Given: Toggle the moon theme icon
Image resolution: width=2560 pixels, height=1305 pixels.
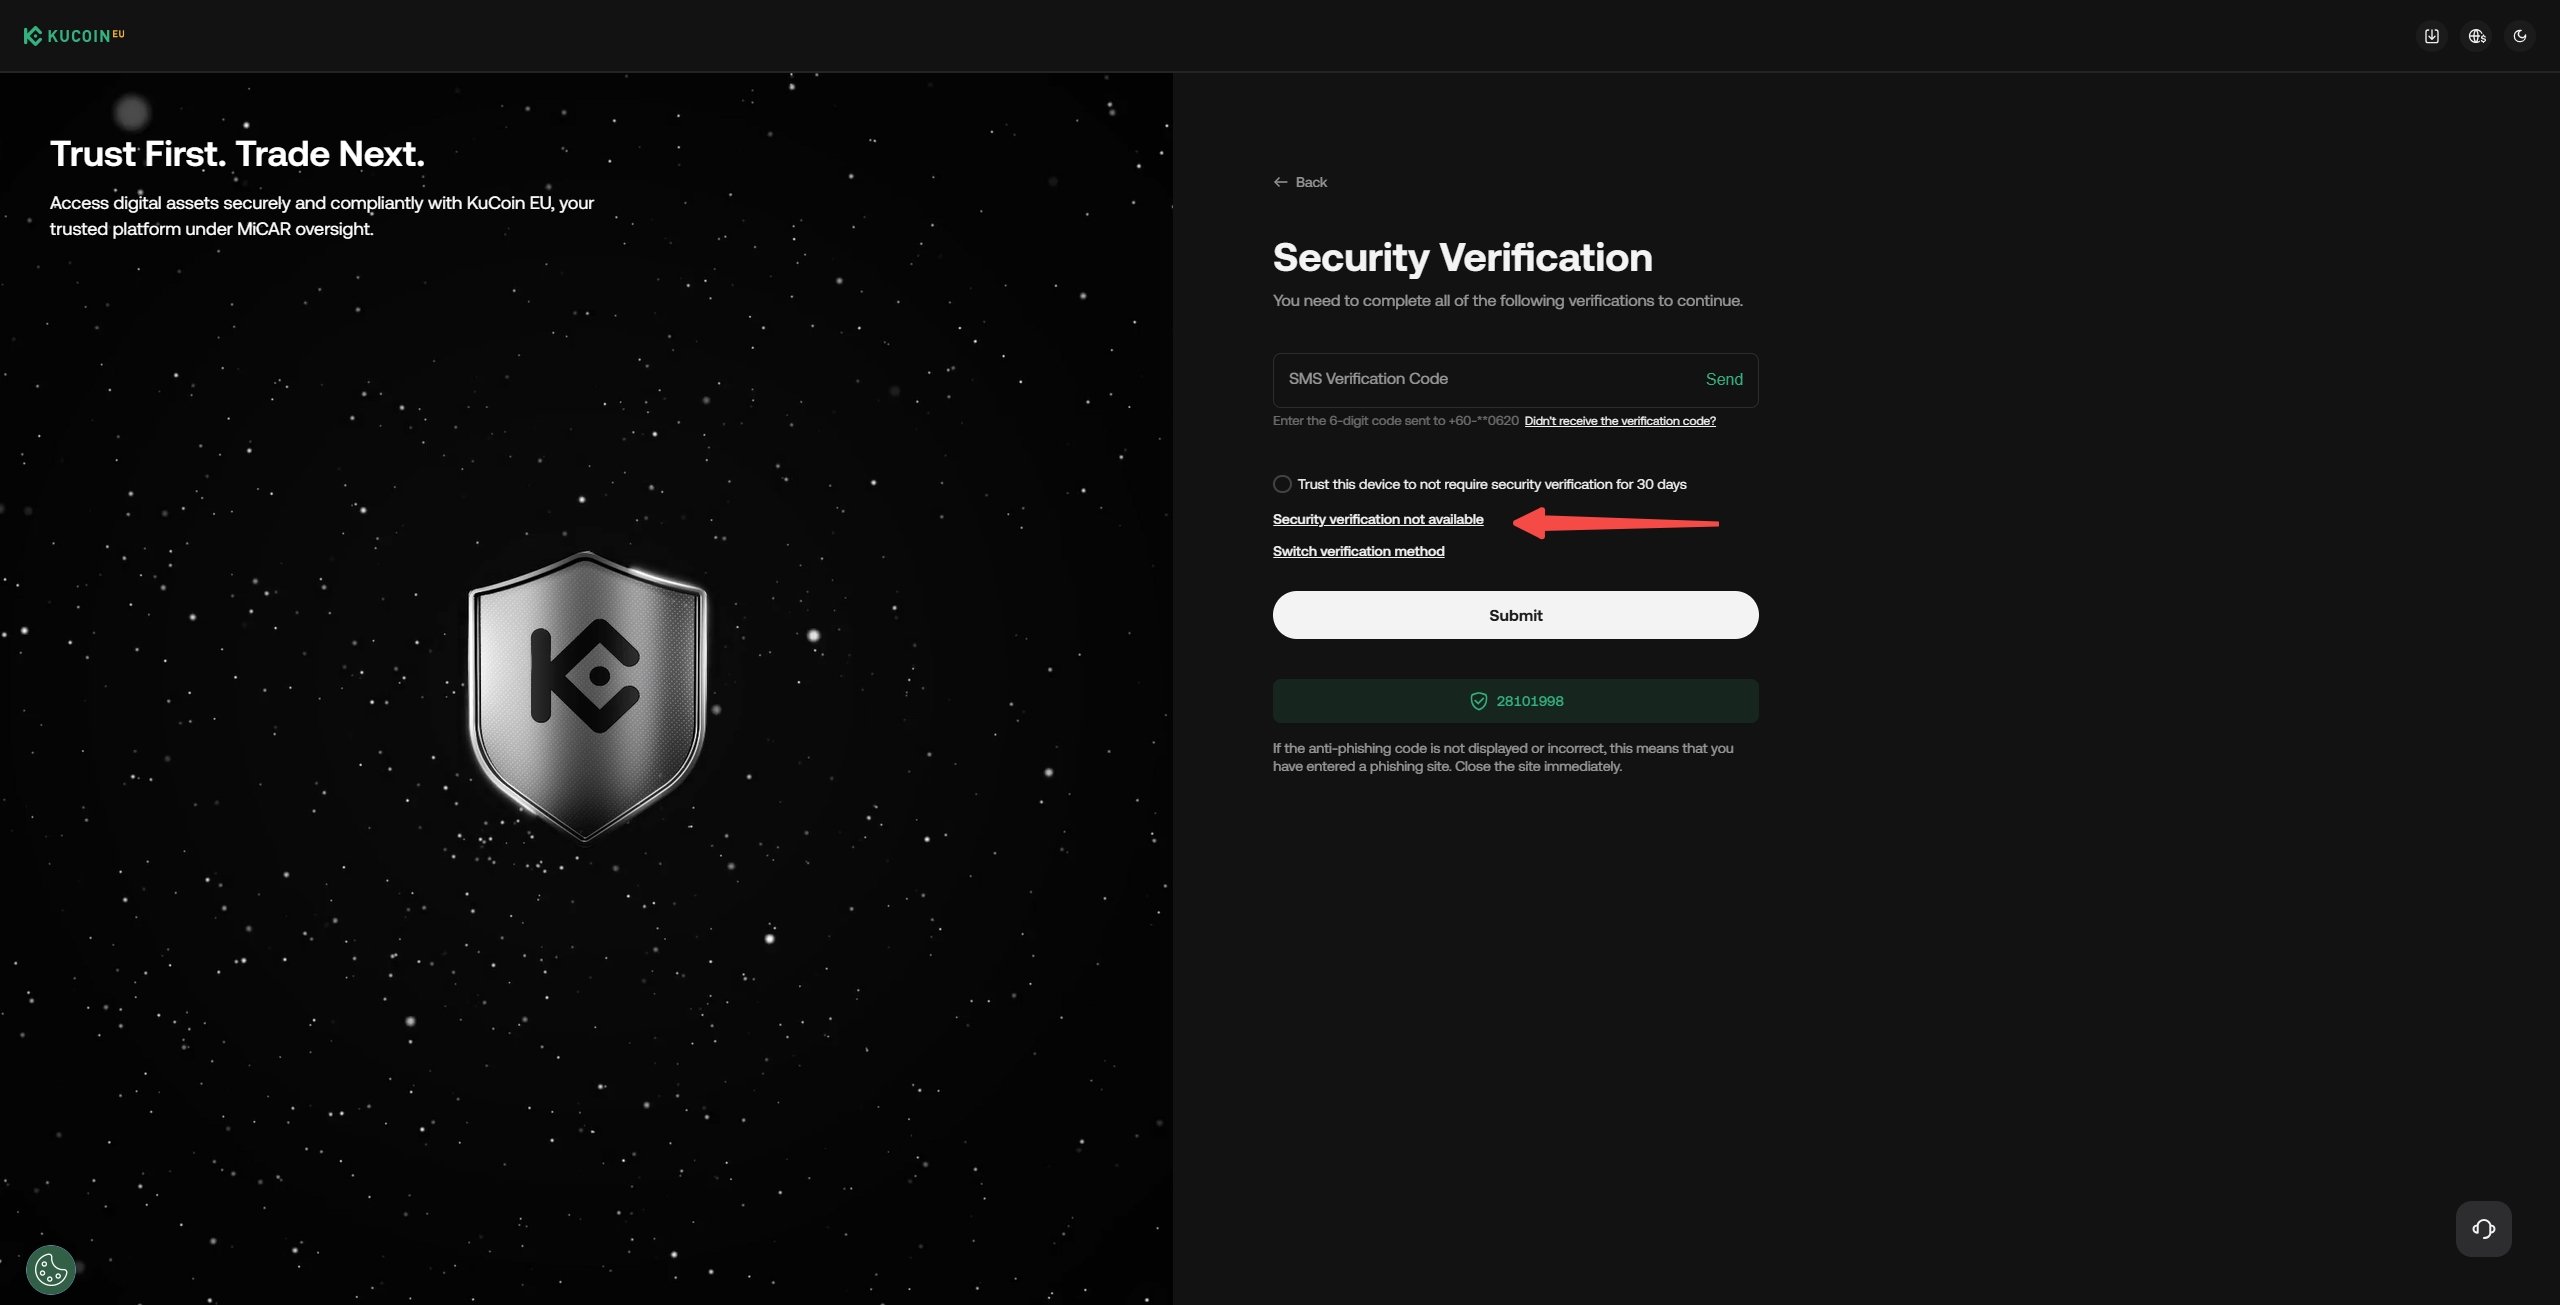Looking at the screenshot, I should tap(2520, 36).
